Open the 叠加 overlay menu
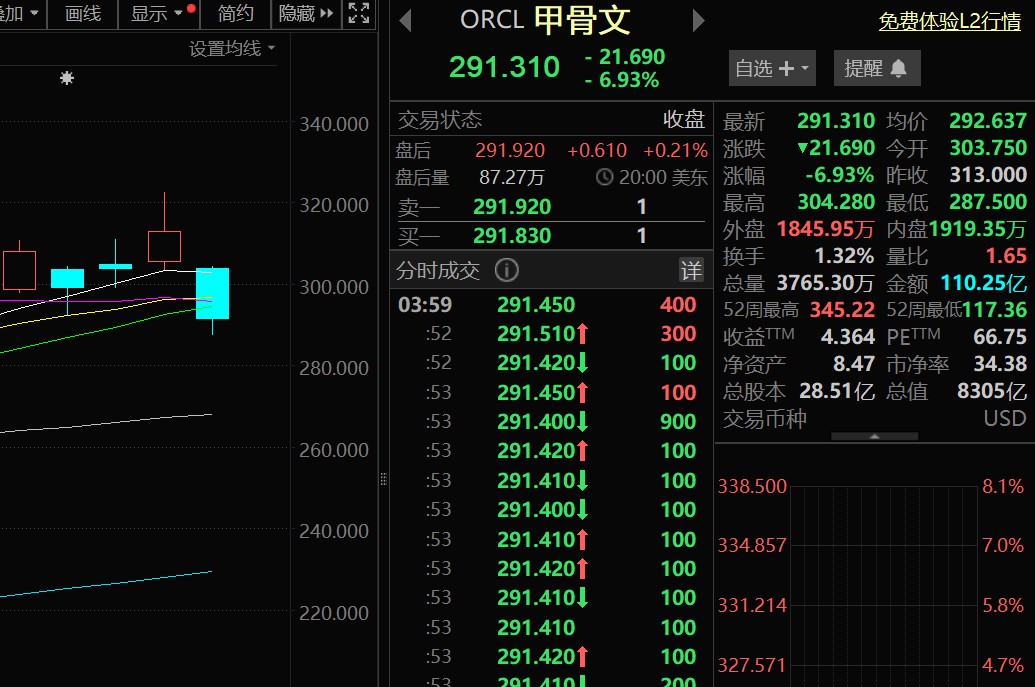 20,13
